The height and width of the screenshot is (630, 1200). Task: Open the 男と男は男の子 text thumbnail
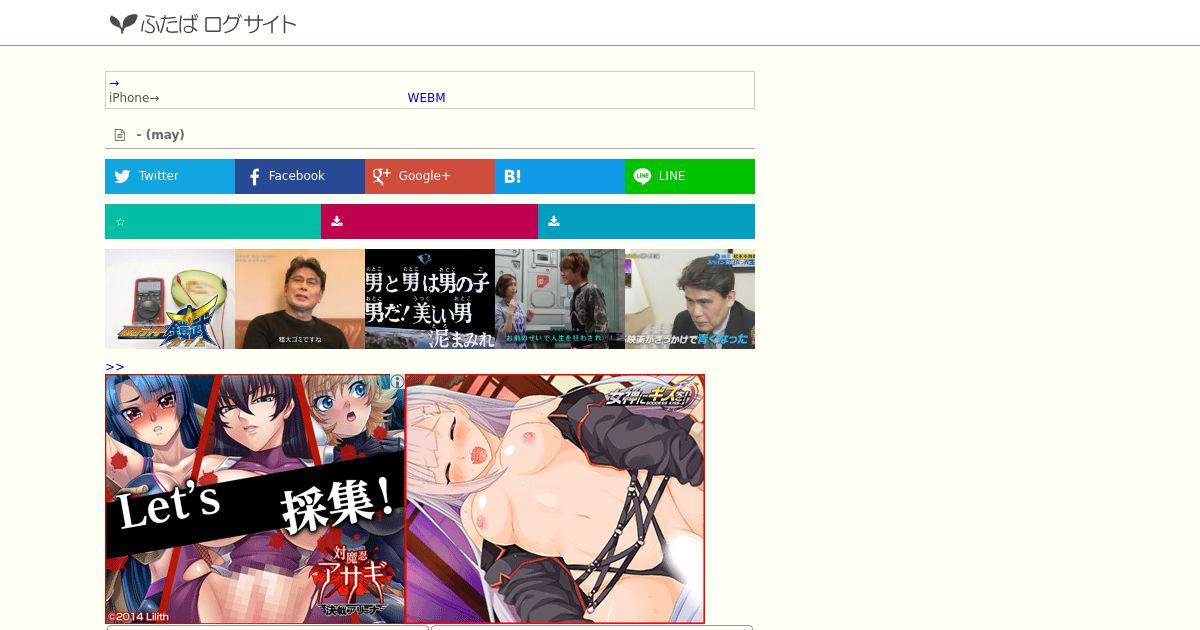pyautogui.click(x=430, y=299)
